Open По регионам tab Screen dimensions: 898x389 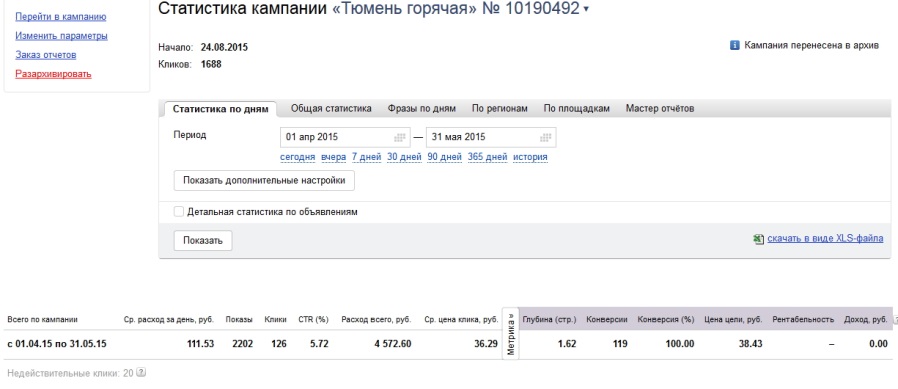tap(499, 108)
